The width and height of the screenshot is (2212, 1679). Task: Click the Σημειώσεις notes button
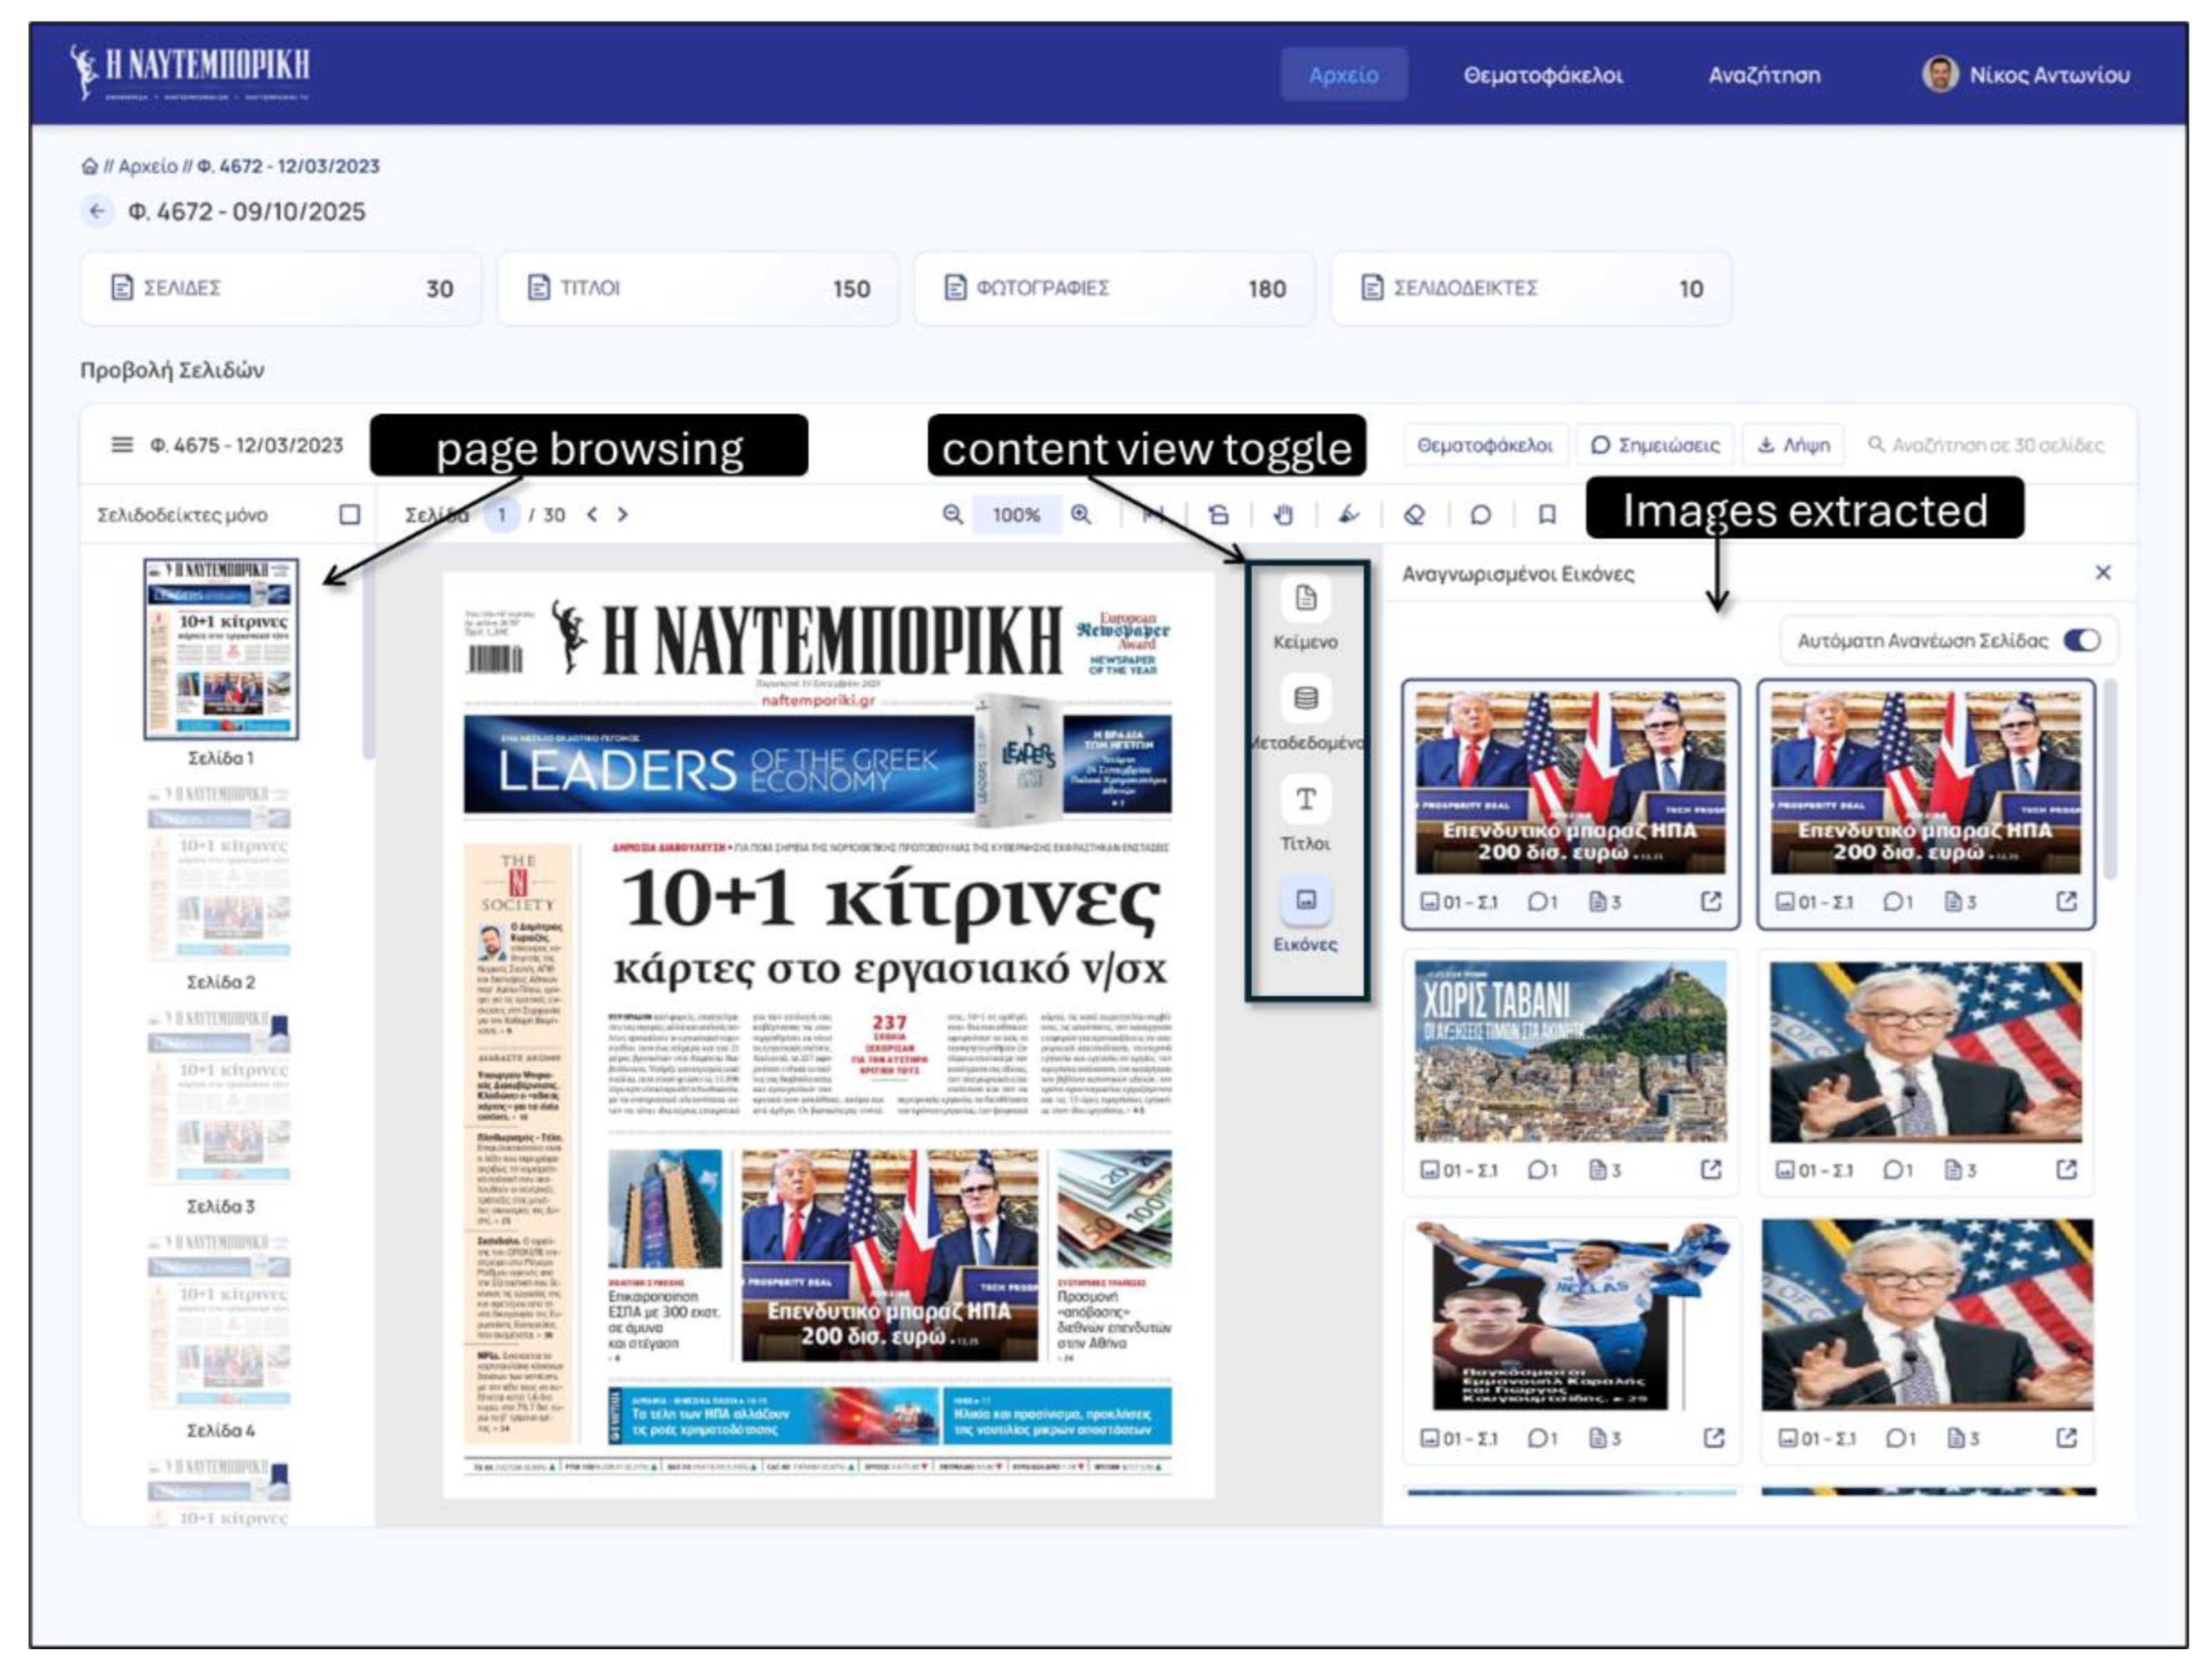(x=1655, y=444)
